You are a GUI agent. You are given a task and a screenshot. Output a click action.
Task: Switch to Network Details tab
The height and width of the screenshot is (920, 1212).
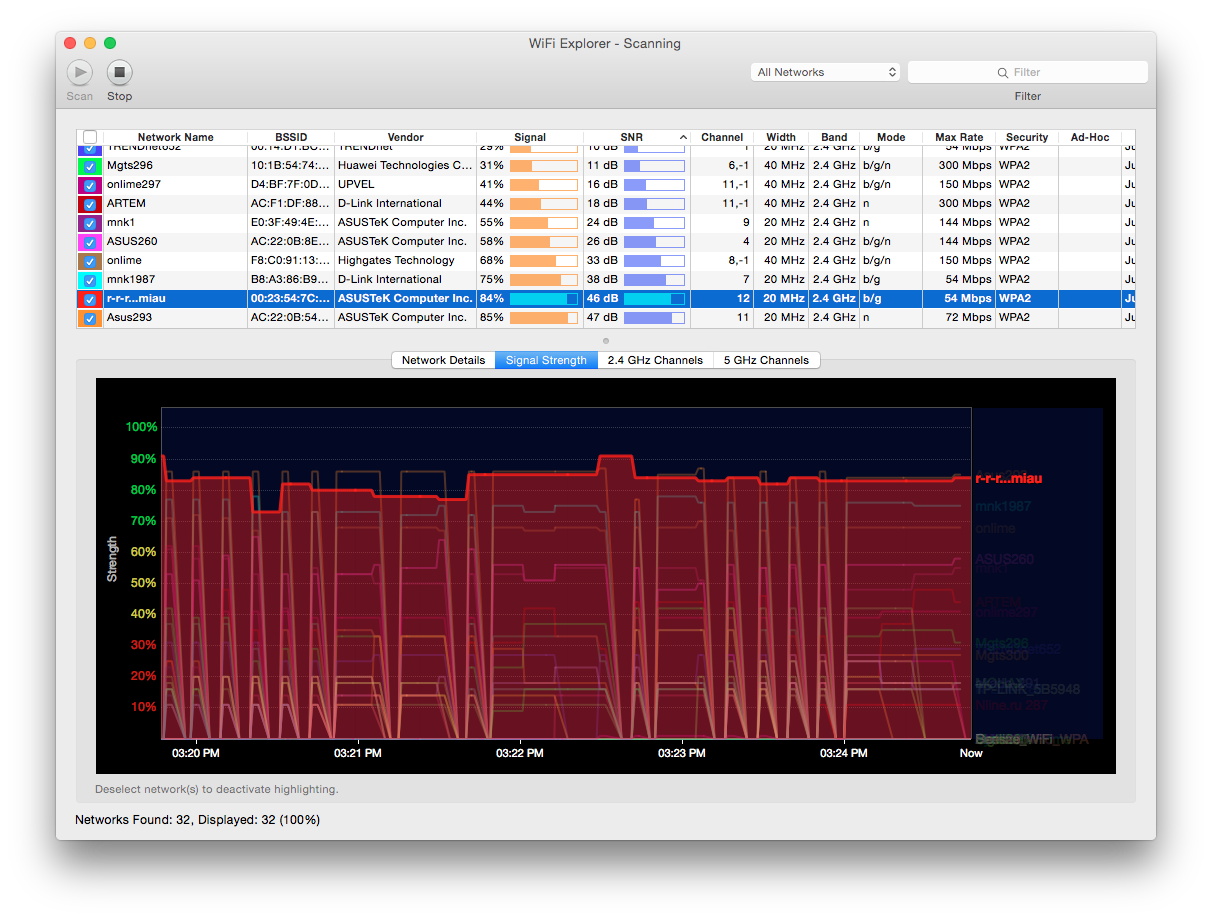[x=443, y=360]
